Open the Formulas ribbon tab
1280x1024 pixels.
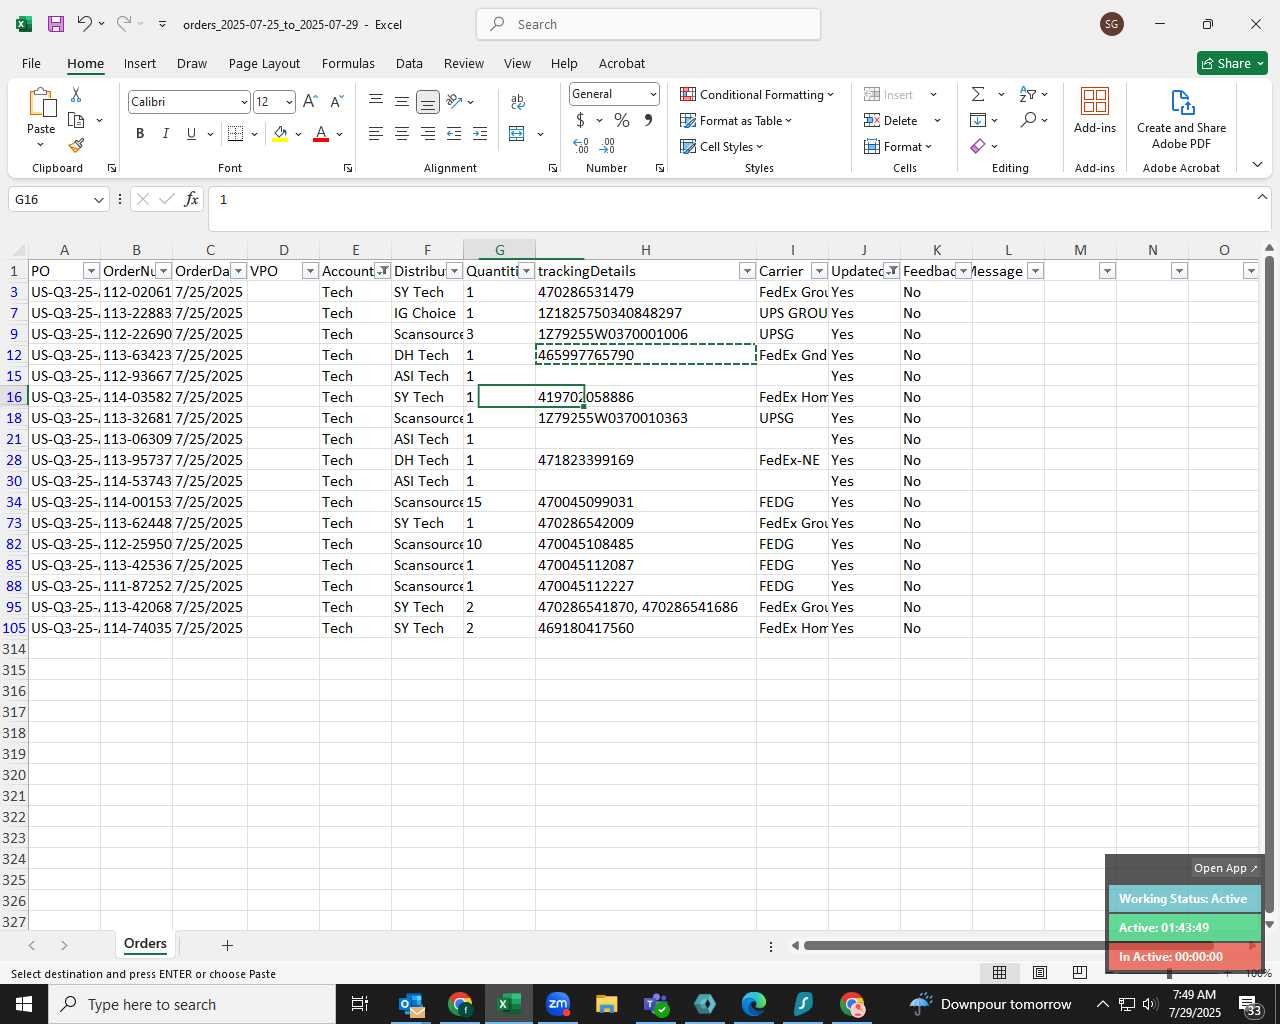(348, 63)
